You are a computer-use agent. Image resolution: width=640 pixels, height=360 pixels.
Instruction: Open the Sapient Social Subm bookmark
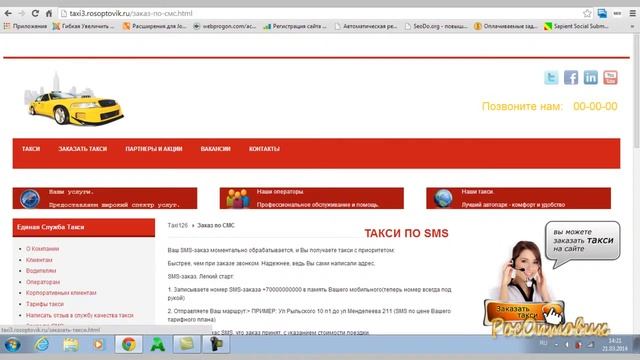pyautogui.click(x=576, y=26)
